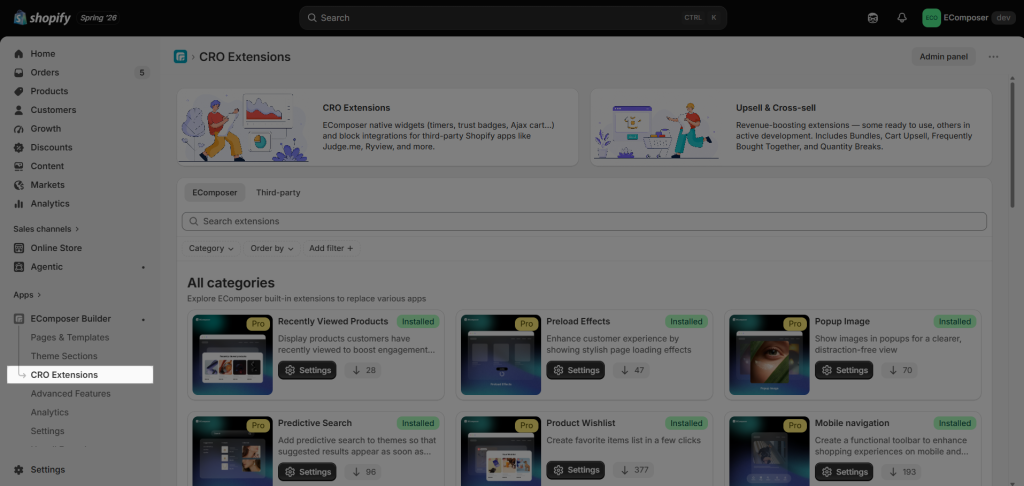Click the Upsell & Cross-sell banner card
The image size is (1024, 486).
point(791,127)
